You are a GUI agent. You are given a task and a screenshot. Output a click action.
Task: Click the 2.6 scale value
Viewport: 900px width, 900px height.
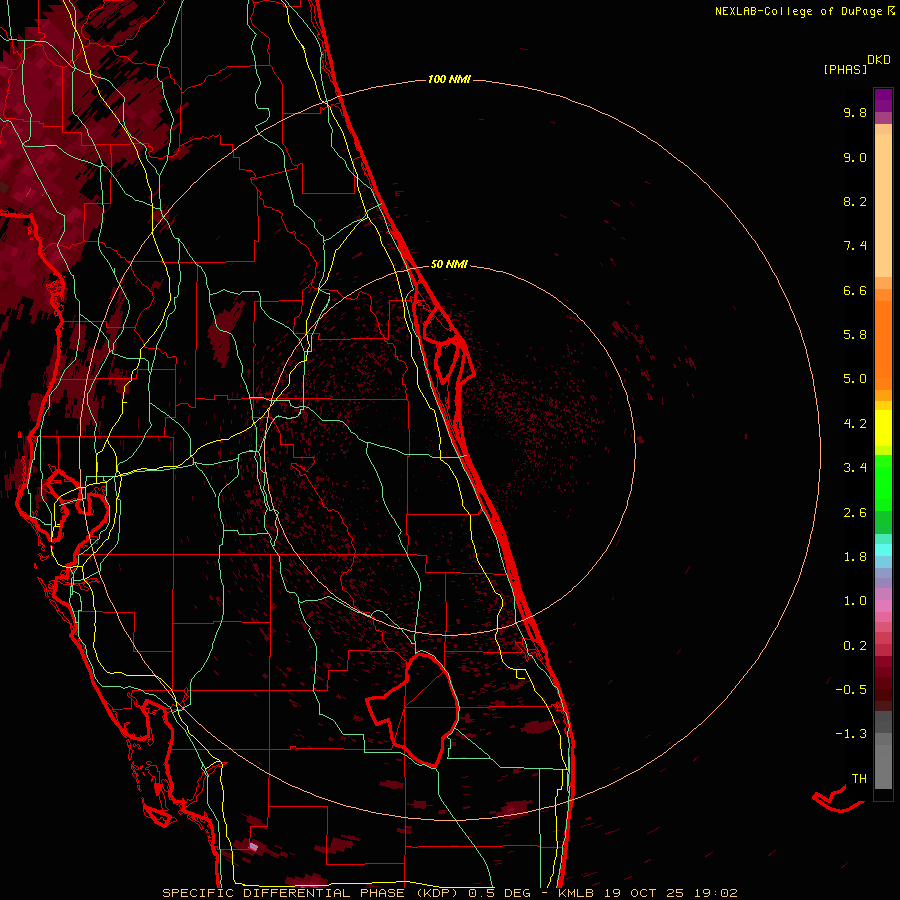tap(855, 513)
